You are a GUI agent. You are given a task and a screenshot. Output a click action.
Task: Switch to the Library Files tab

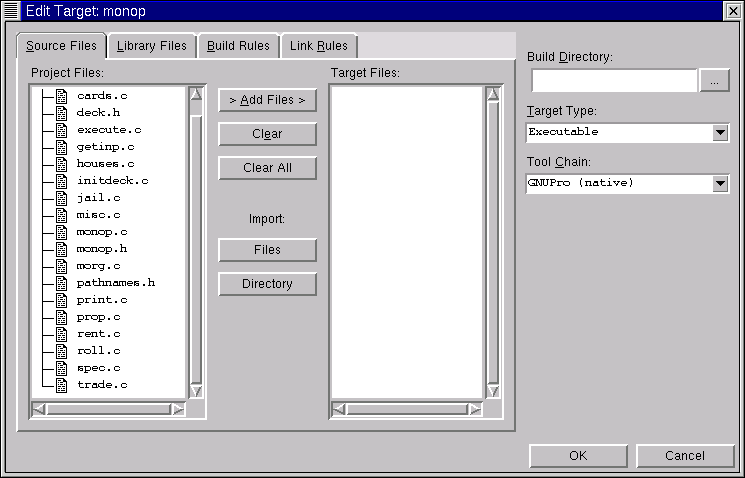(152, 46)
